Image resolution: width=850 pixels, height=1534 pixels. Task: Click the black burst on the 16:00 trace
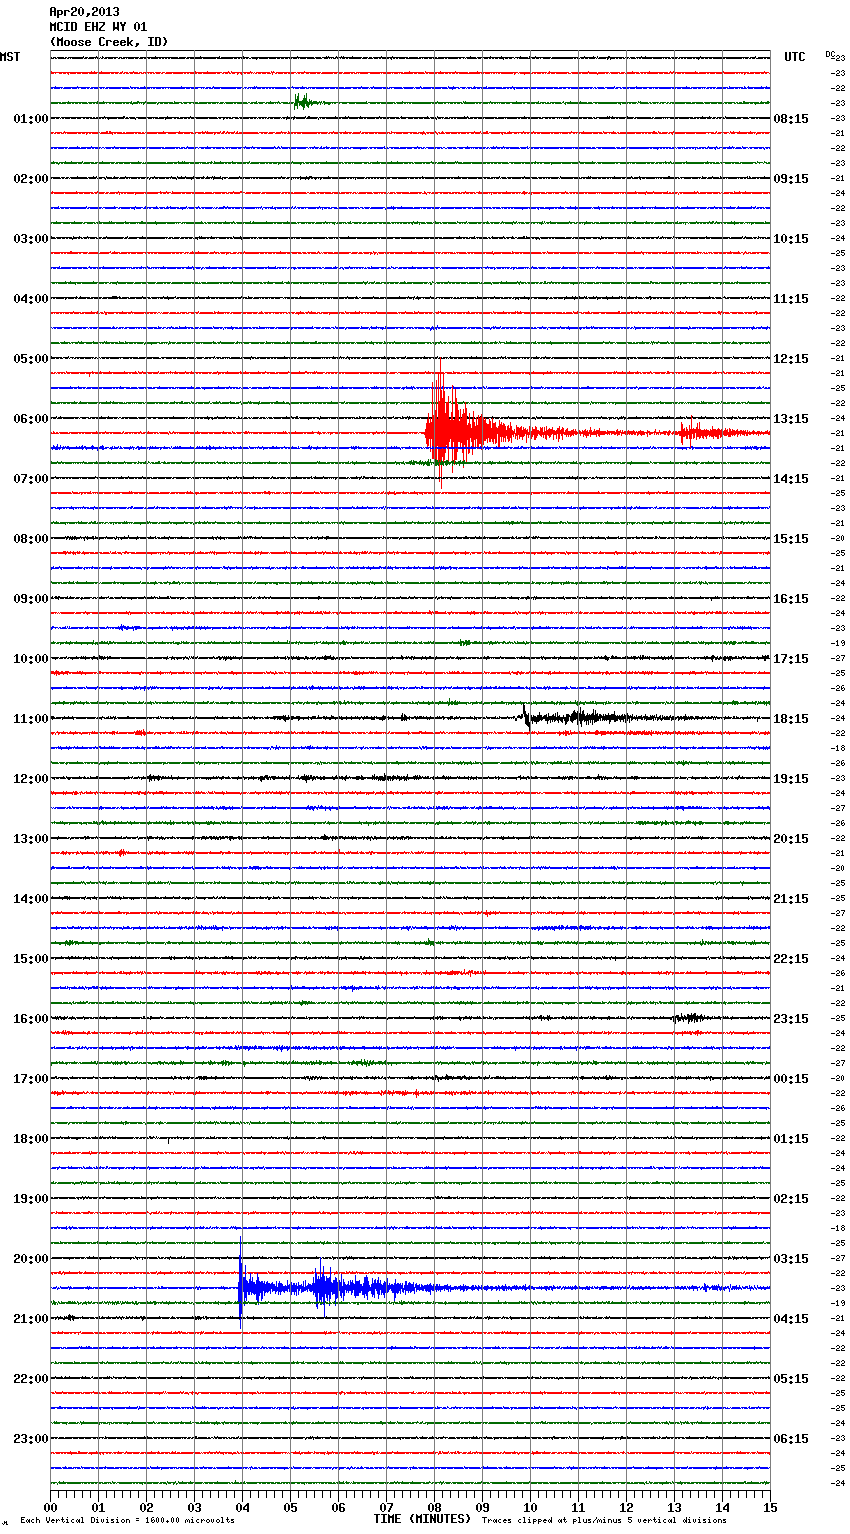pyautogui.click(x=690, y=1018)
